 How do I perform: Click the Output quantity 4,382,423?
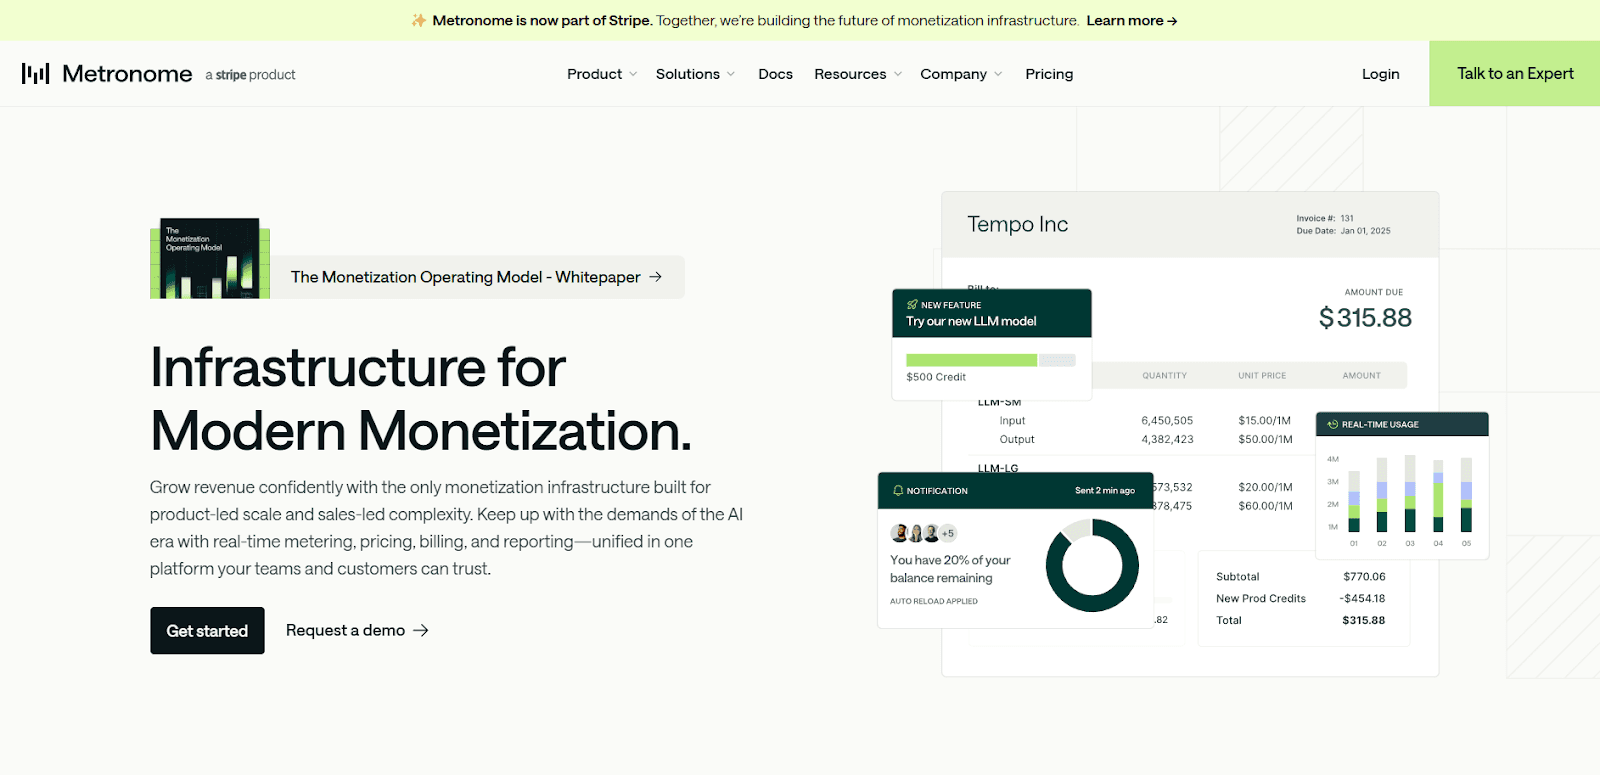click(x=1167, y=439)
